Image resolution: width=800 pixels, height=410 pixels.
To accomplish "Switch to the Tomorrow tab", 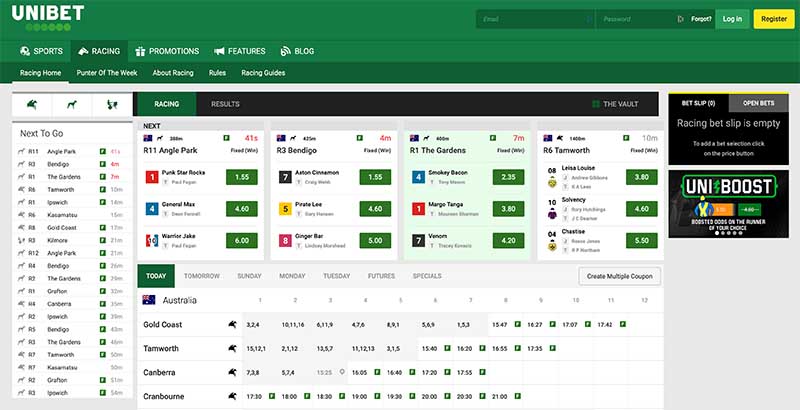I will pos(202,276).
